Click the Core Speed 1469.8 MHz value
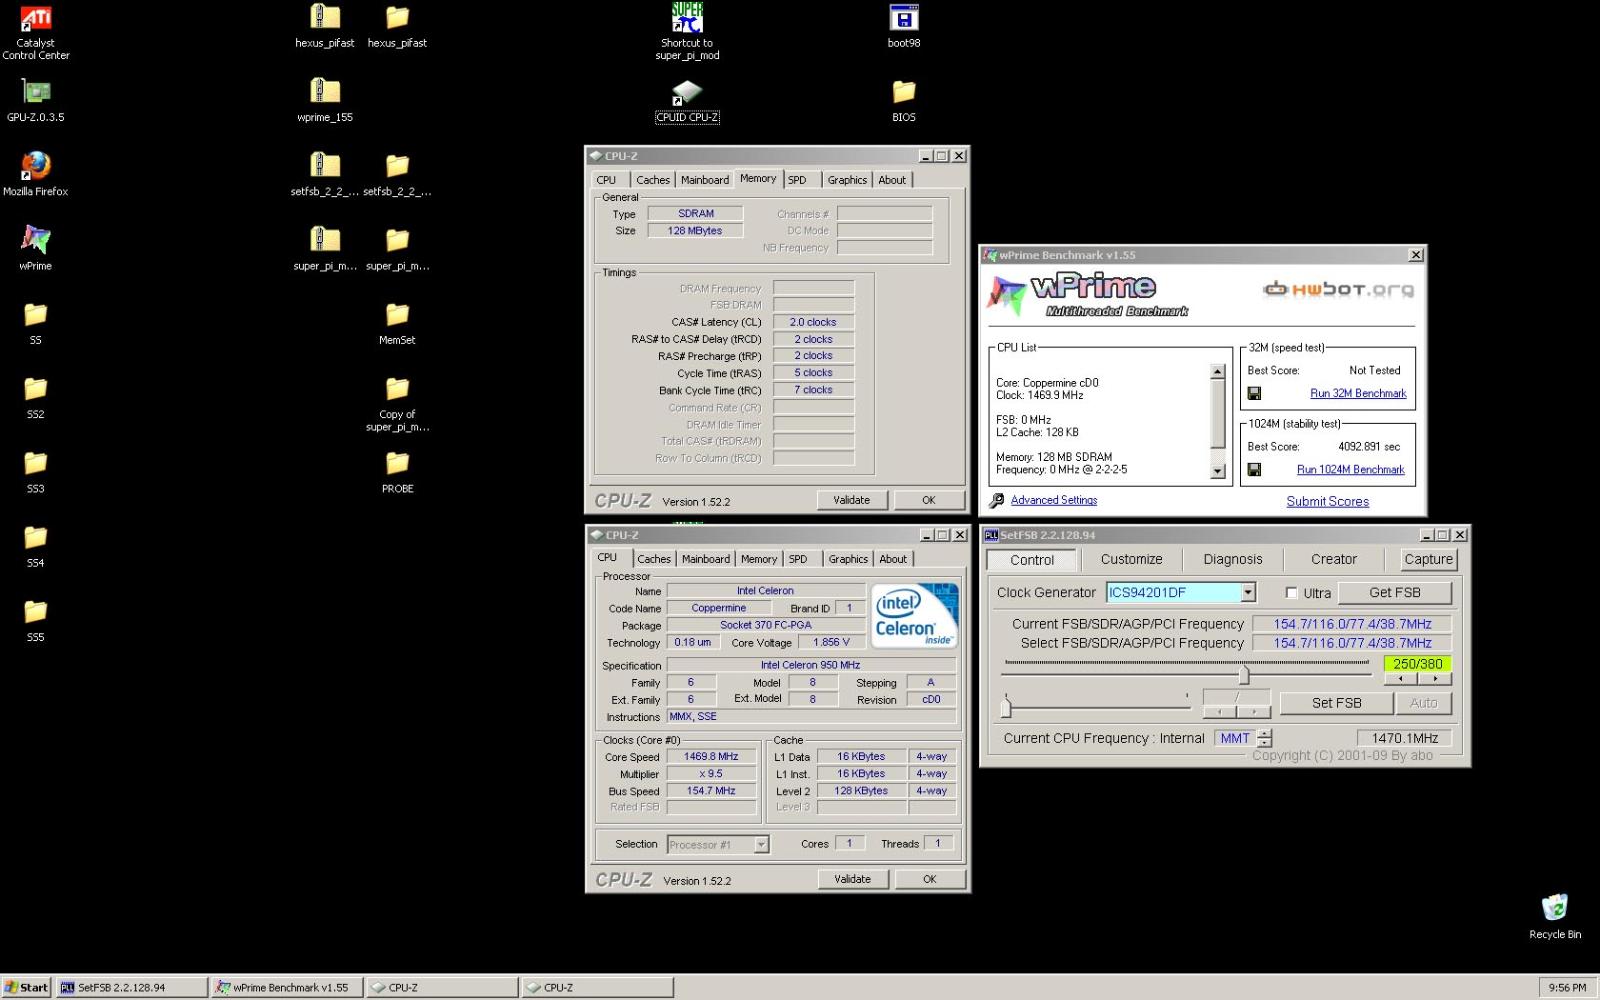1600x1000 pixels. pos(711,757)
